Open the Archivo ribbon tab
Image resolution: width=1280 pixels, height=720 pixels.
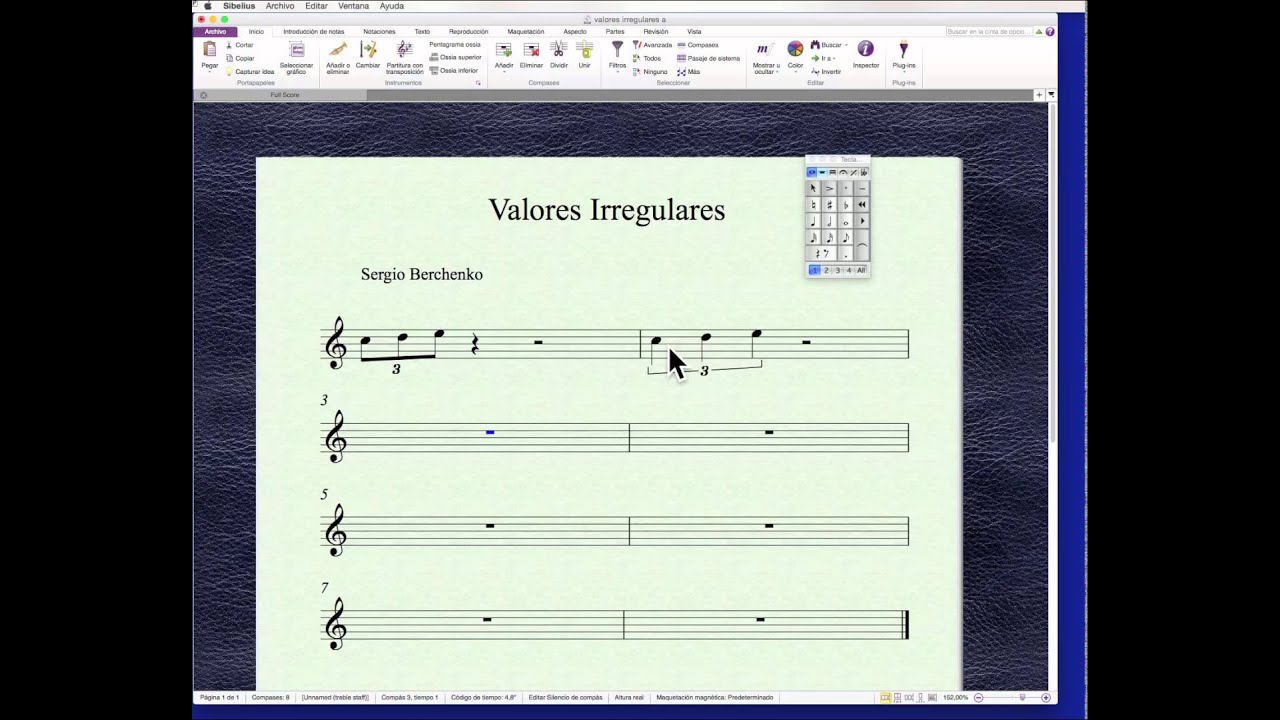[215, 32]
